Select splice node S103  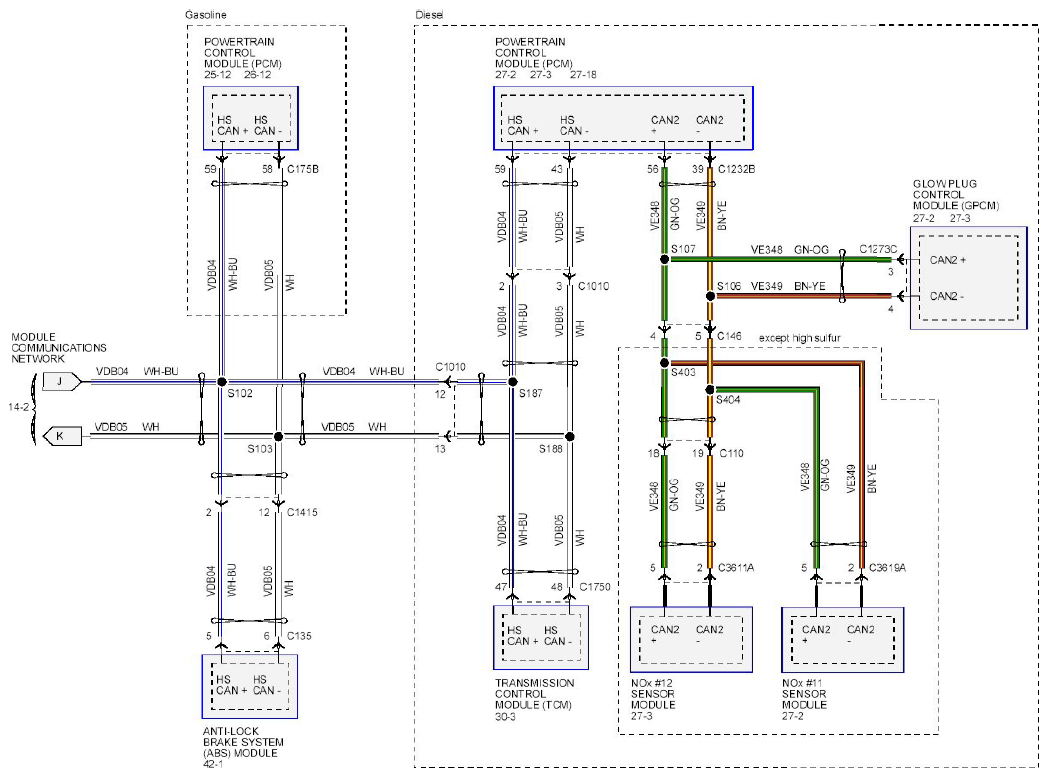coord(279,436)
